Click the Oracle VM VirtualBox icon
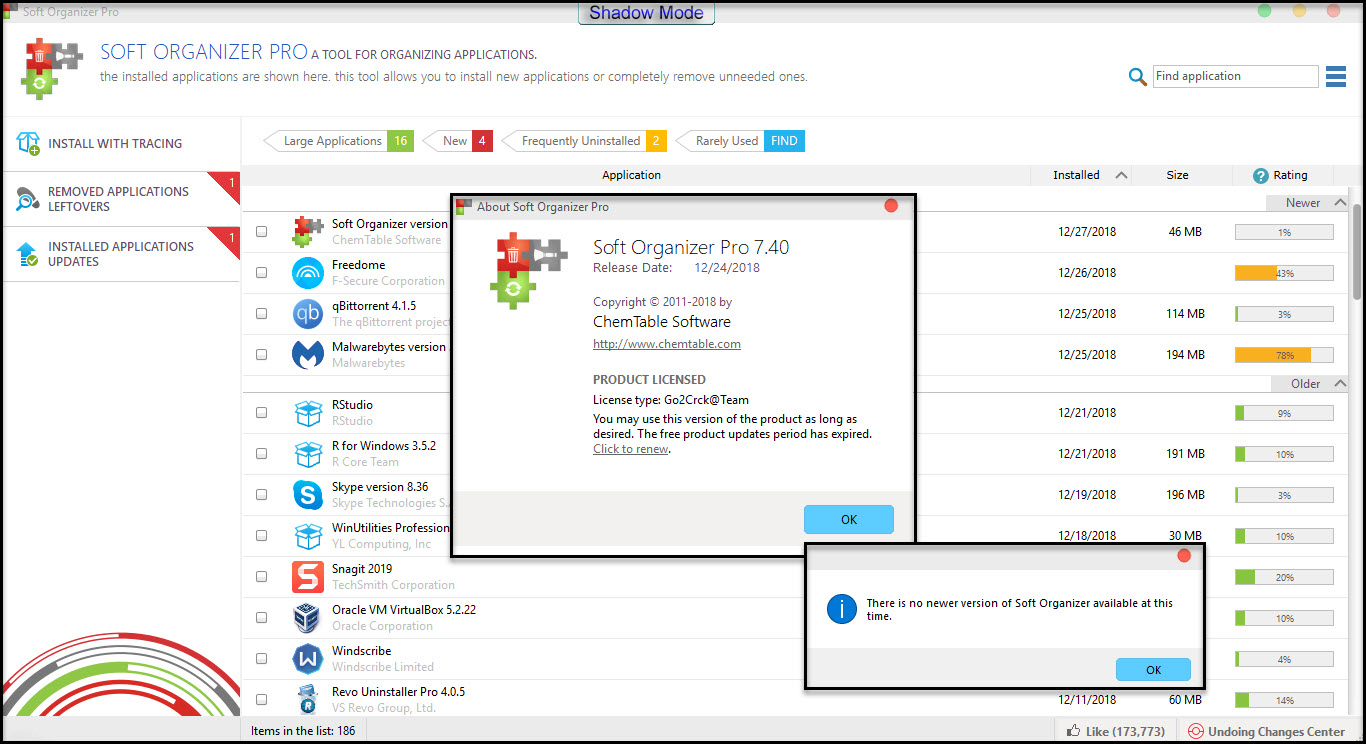The image size is (1366, 744). click(308, 618)
